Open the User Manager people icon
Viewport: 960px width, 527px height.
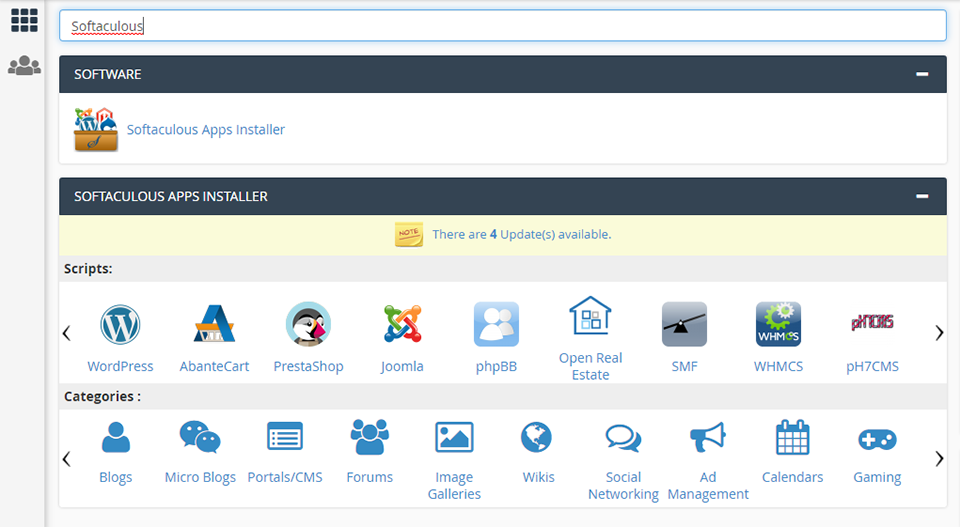coord(24,65)
